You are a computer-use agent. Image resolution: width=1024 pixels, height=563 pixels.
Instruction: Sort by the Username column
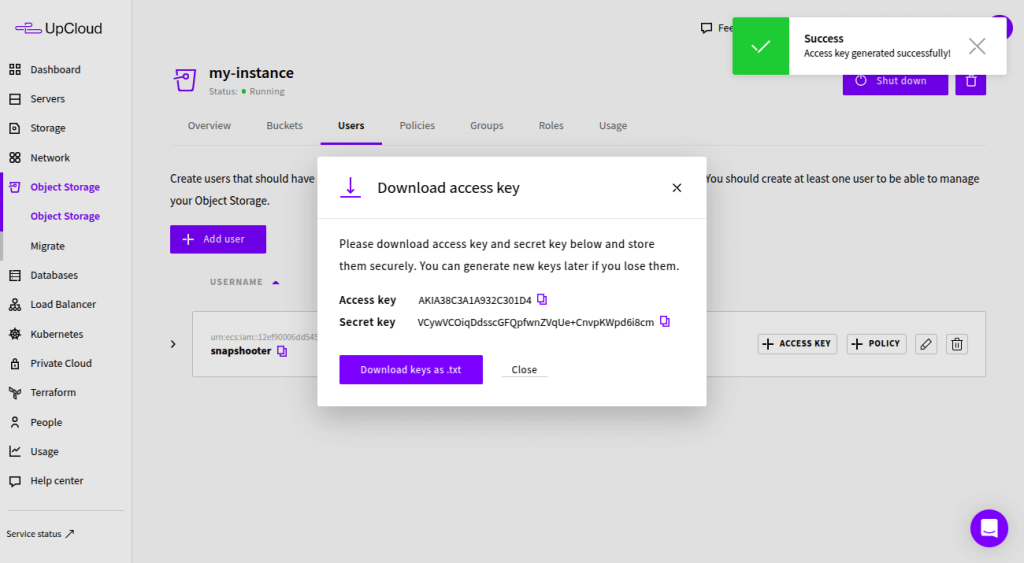pyautogui.click(x=237, y=282)
